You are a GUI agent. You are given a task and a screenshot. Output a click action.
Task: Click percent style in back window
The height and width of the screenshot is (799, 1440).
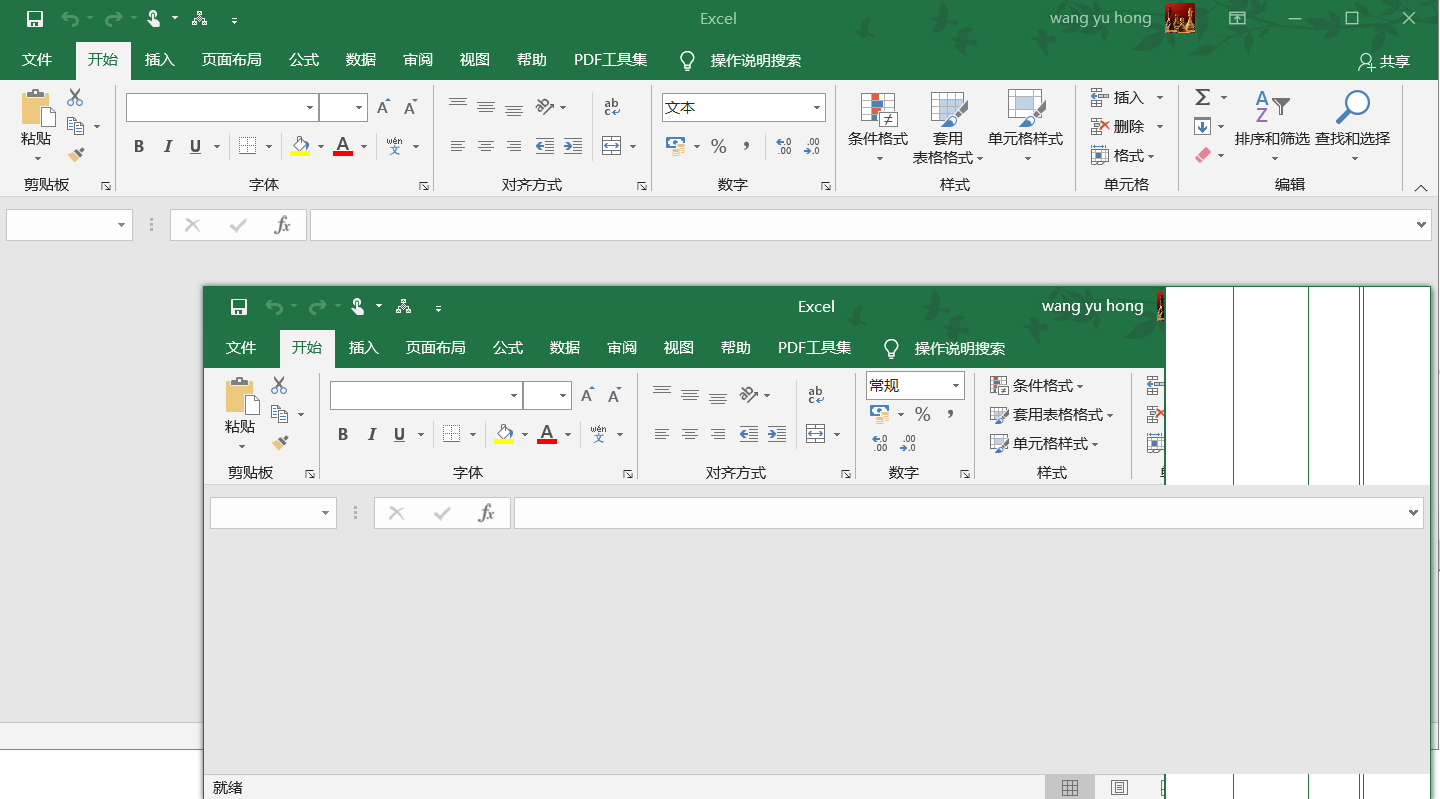click(x=718, y=146)
